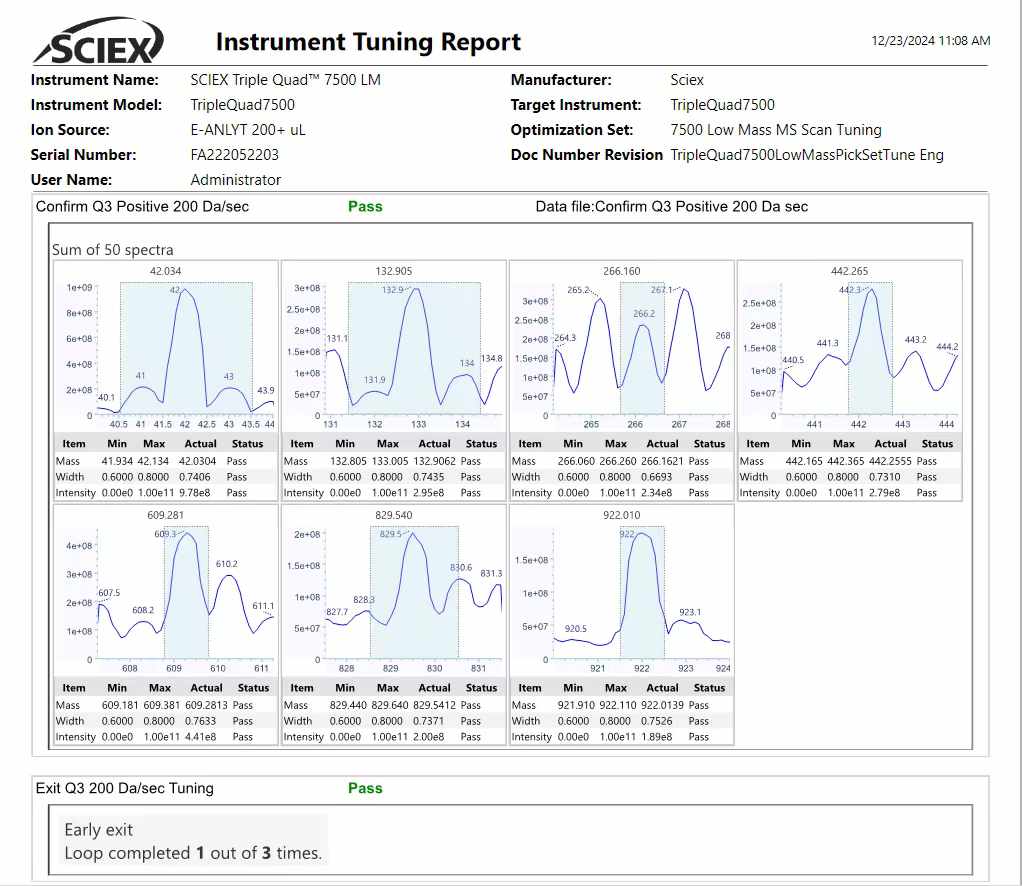This screenshot has width=1022, height=886.
Task: Click the green Pass status beside Confirm Q3
Action: 365,206
